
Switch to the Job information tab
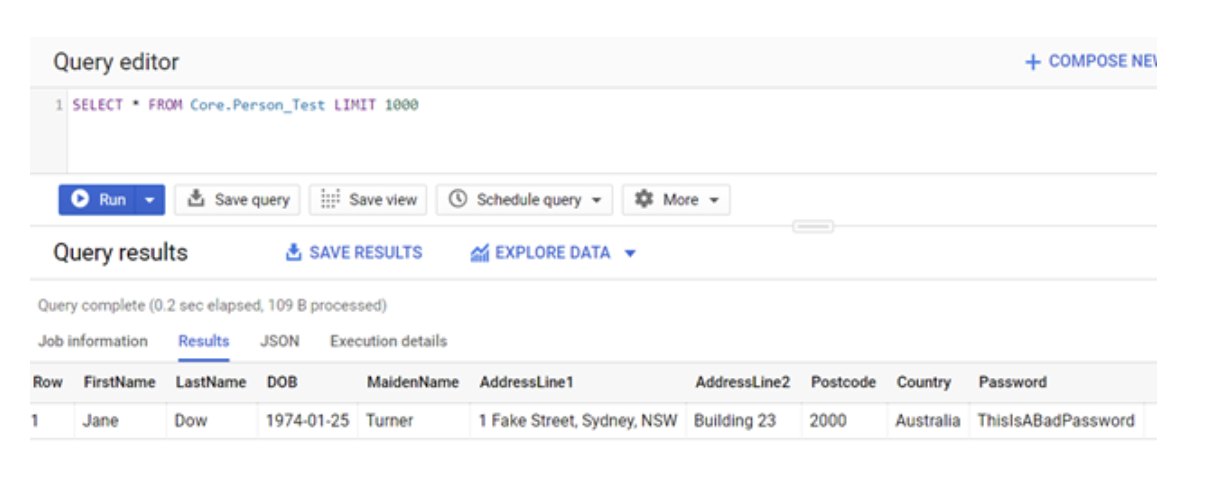[x=93, y=341]
